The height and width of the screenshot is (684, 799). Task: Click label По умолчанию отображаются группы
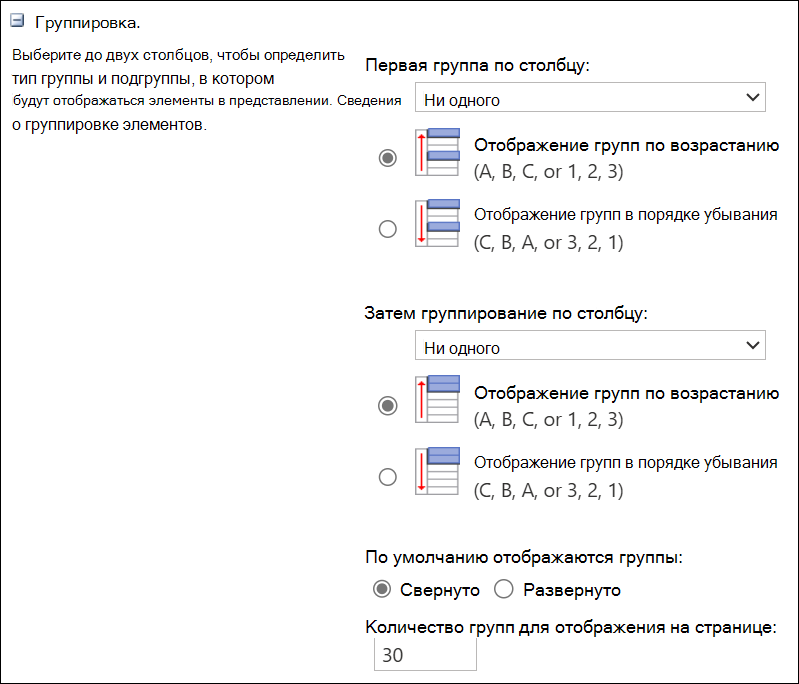(x=524, y=558)
